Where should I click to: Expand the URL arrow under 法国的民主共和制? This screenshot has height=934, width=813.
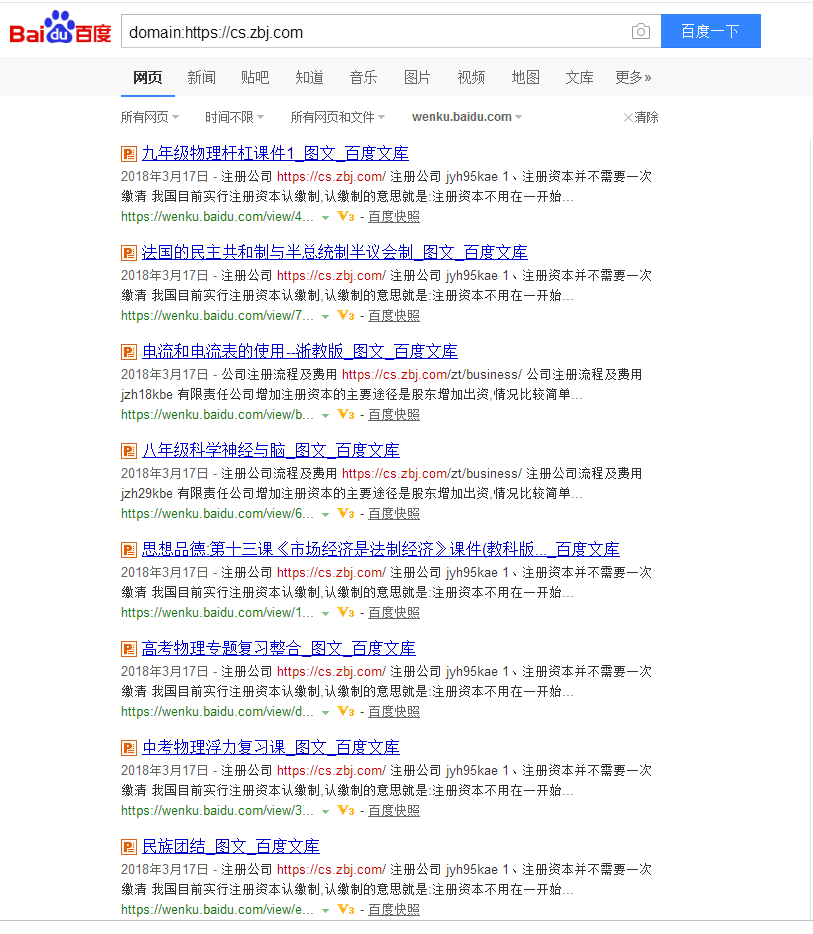[325, 316]
